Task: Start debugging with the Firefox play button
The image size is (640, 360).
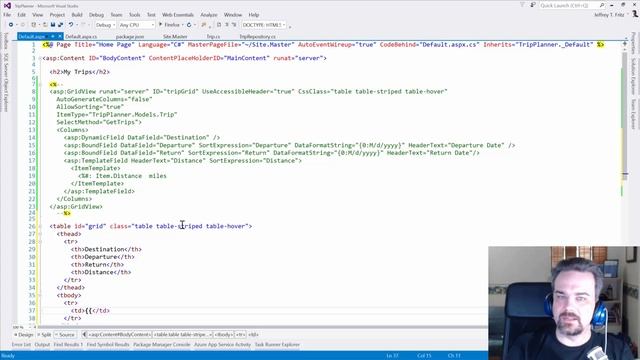Action: (160, 25)
